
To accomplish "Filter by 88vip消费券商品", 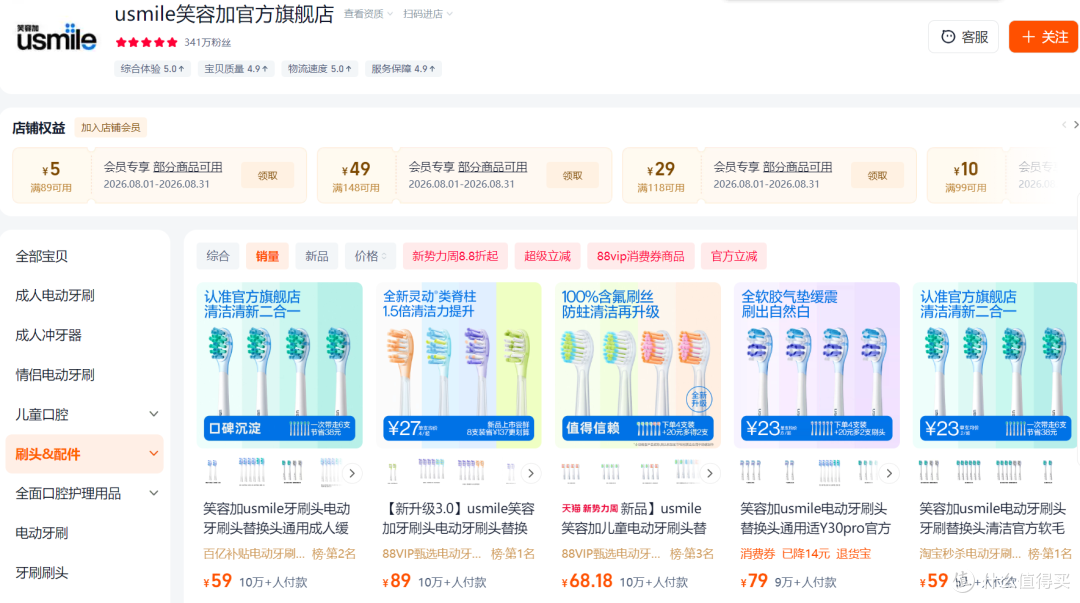I will point(641,256).
